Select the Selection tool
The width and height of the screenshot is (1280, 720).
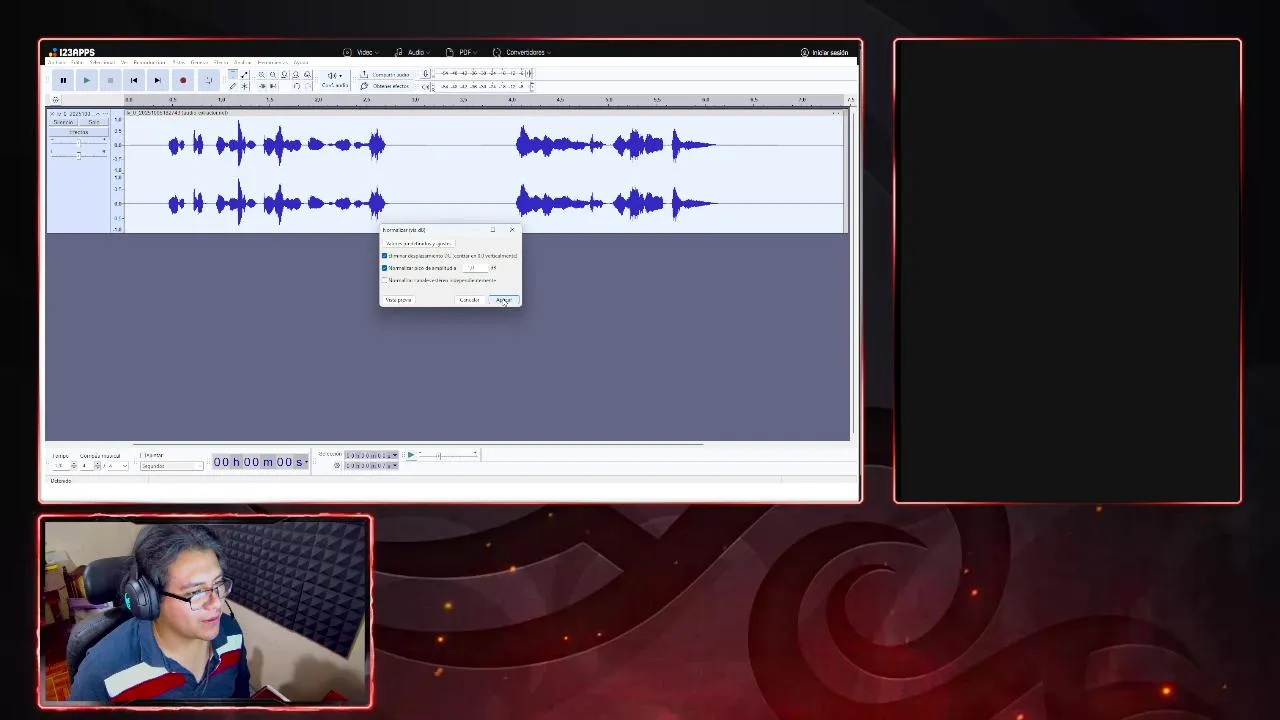(232, 75)
